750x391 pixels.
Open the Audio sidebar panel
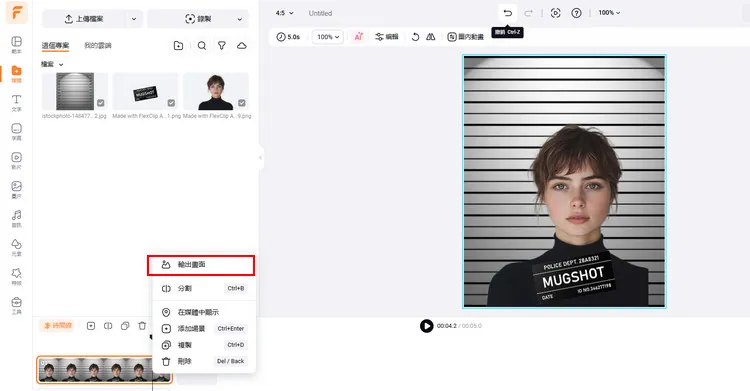click(x=16, y=218)
